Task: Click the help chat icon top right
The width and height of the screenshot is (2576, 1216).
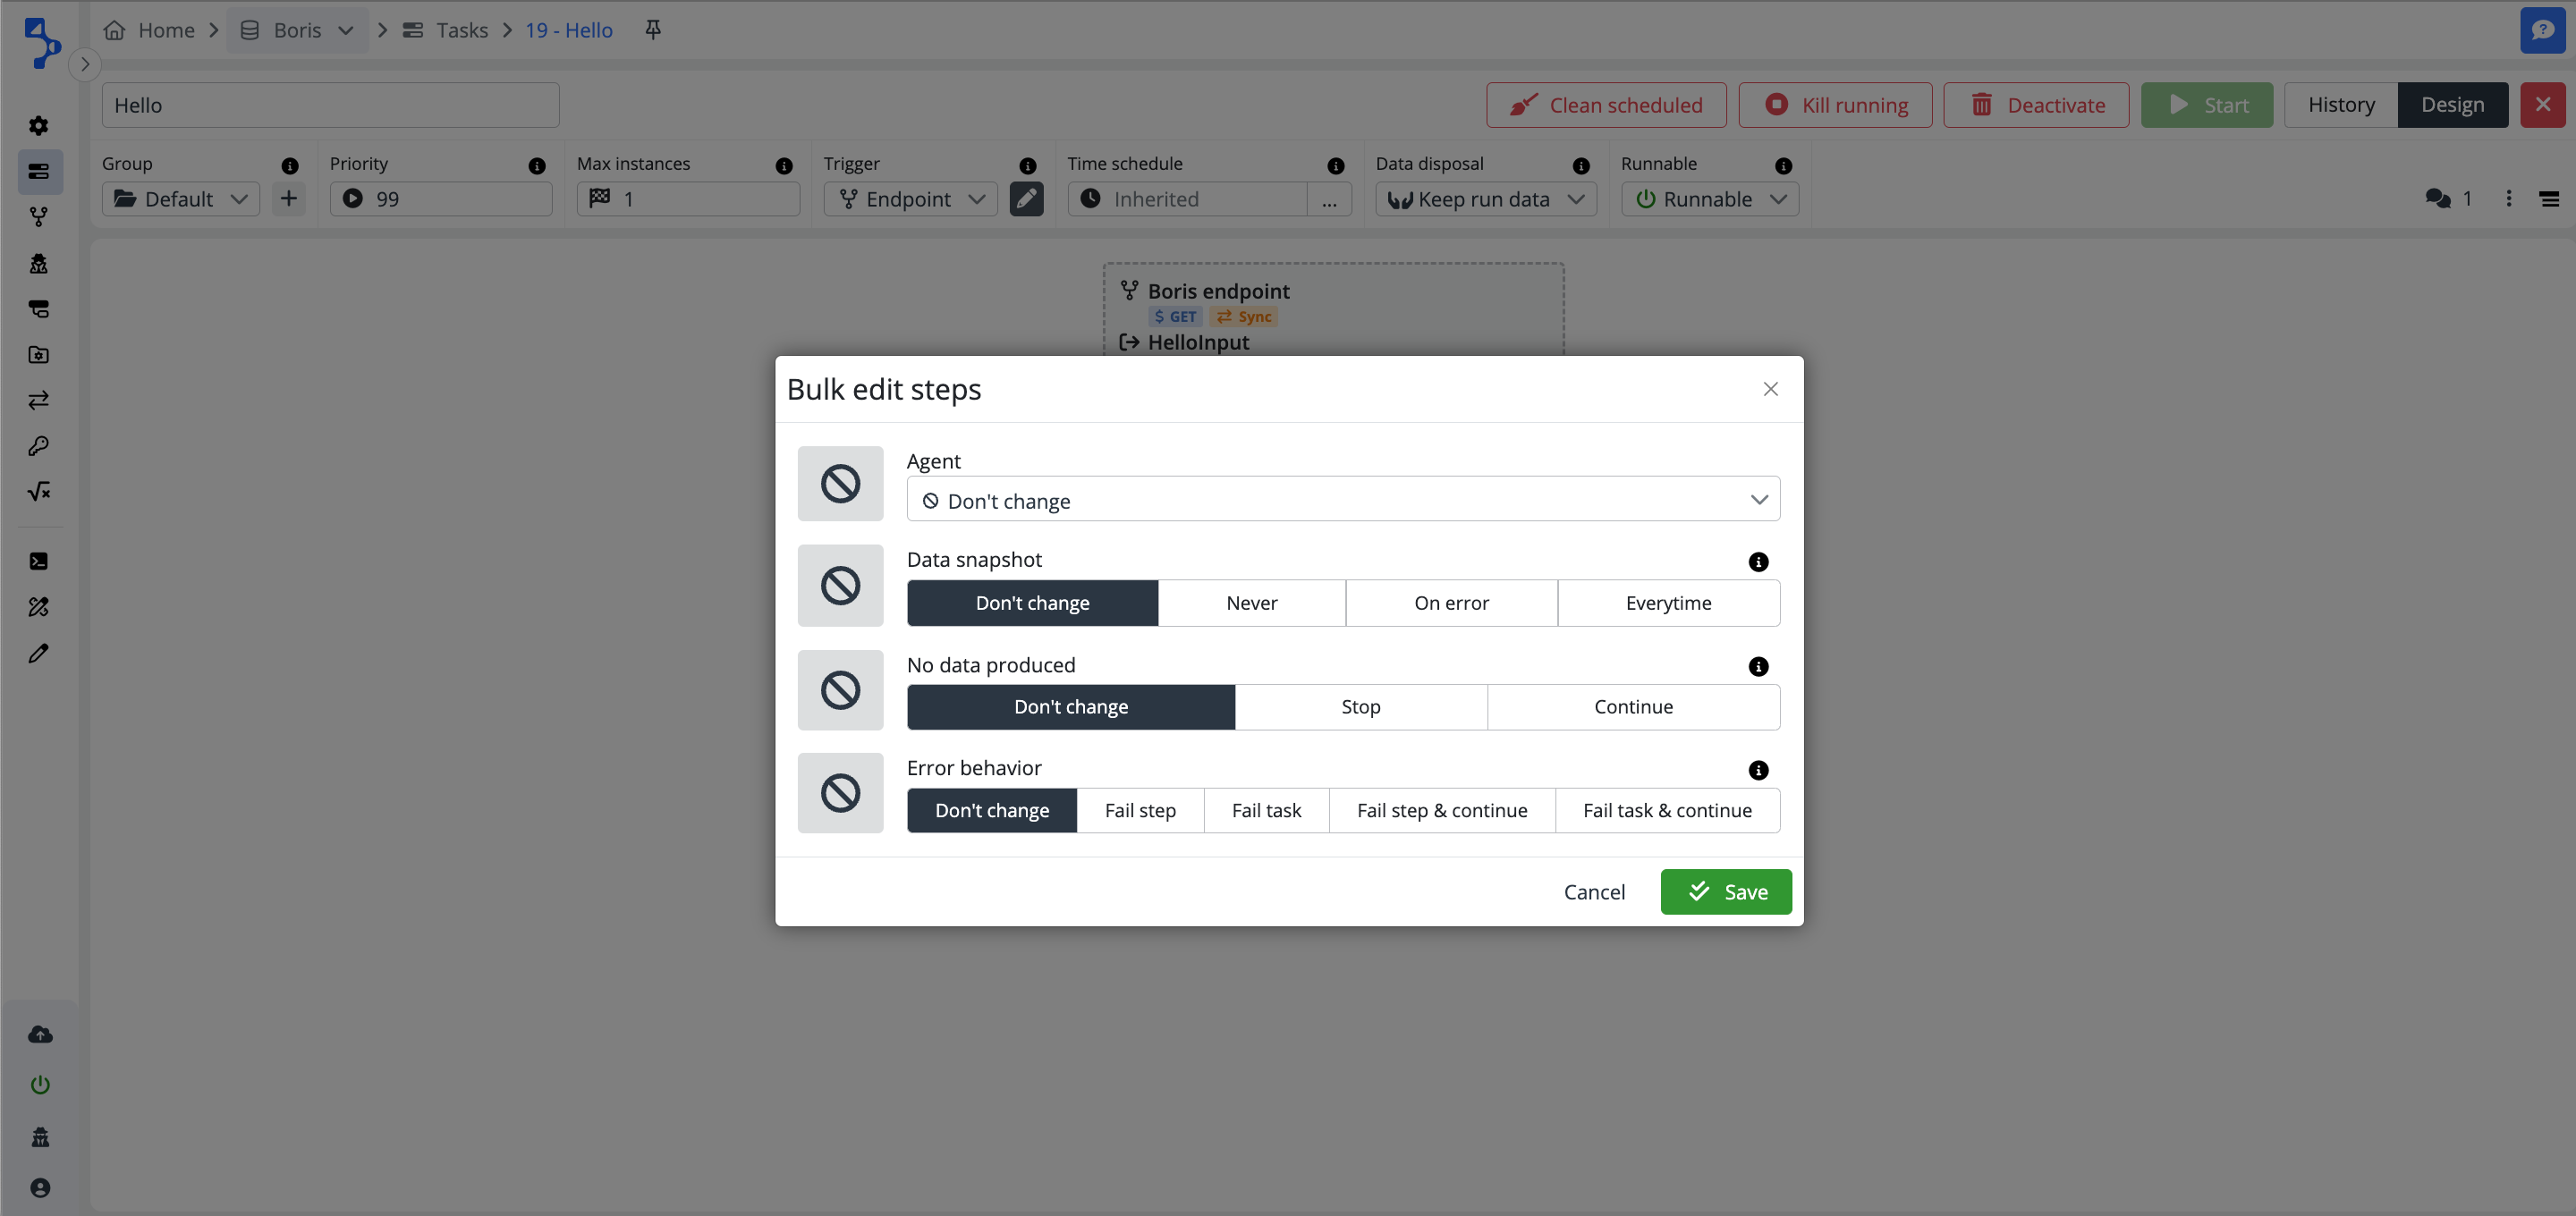Action: point(2542,30)
